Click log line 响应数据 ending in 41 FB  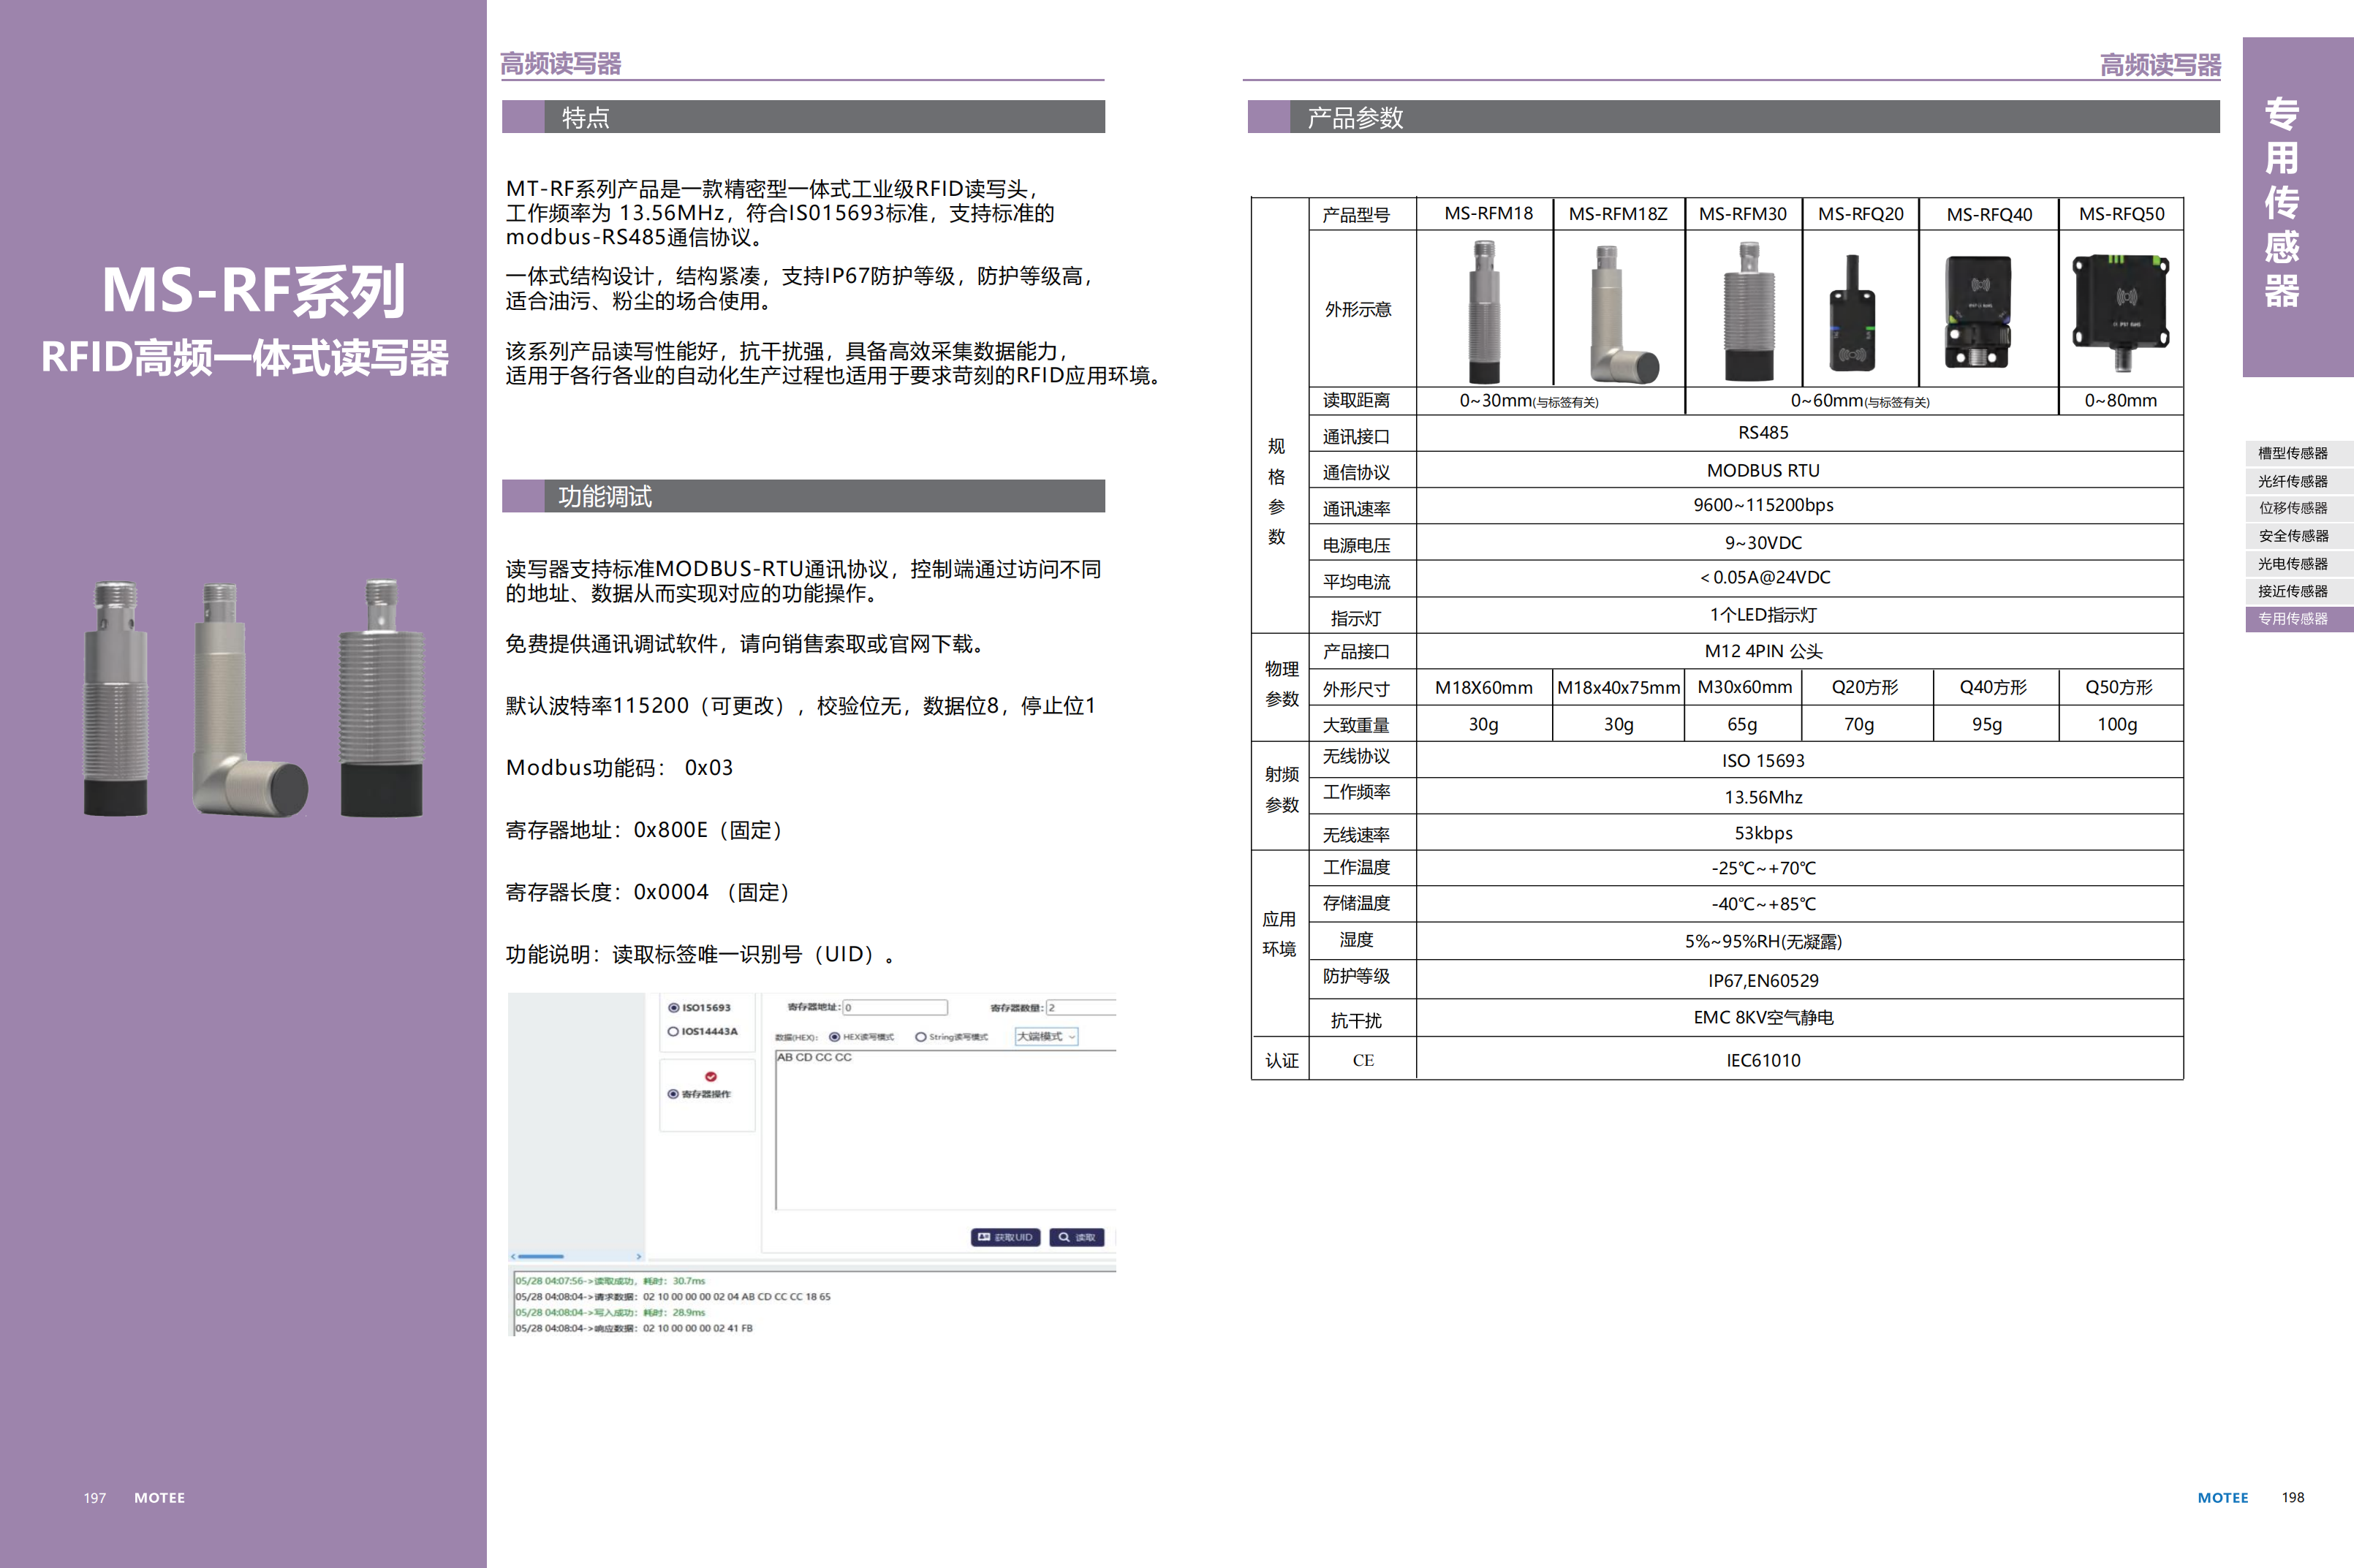[634, 1329]
